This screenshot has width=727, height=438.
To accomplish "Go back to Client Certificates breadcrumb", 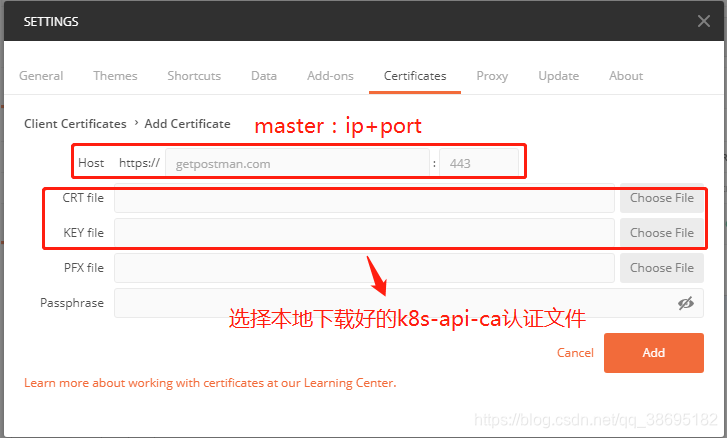I will click(75, 124).
